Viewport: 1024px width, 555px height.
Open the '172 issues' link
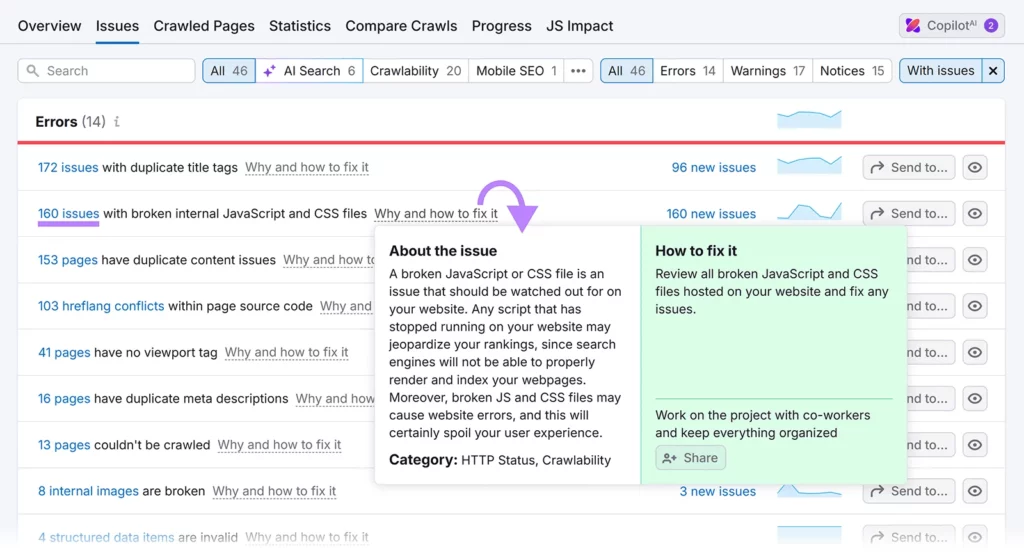[x=68, y=168]
